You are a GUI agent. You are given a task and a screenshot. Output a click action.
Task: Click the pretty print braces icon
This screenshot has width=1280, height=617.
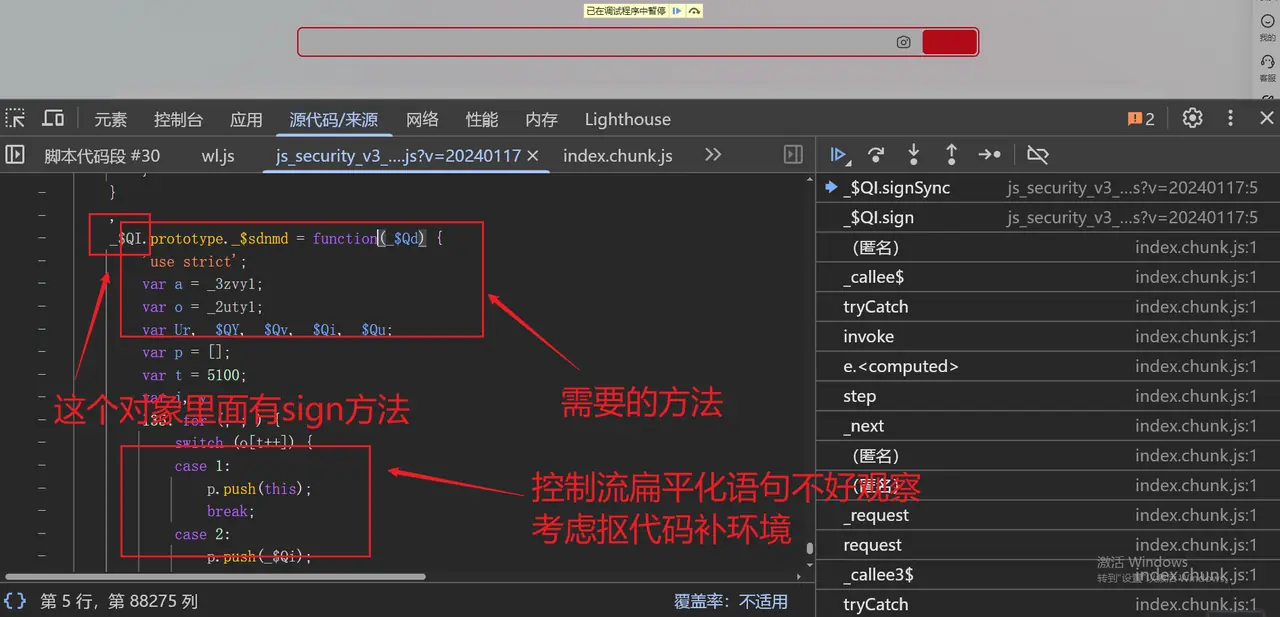[15, 601]
